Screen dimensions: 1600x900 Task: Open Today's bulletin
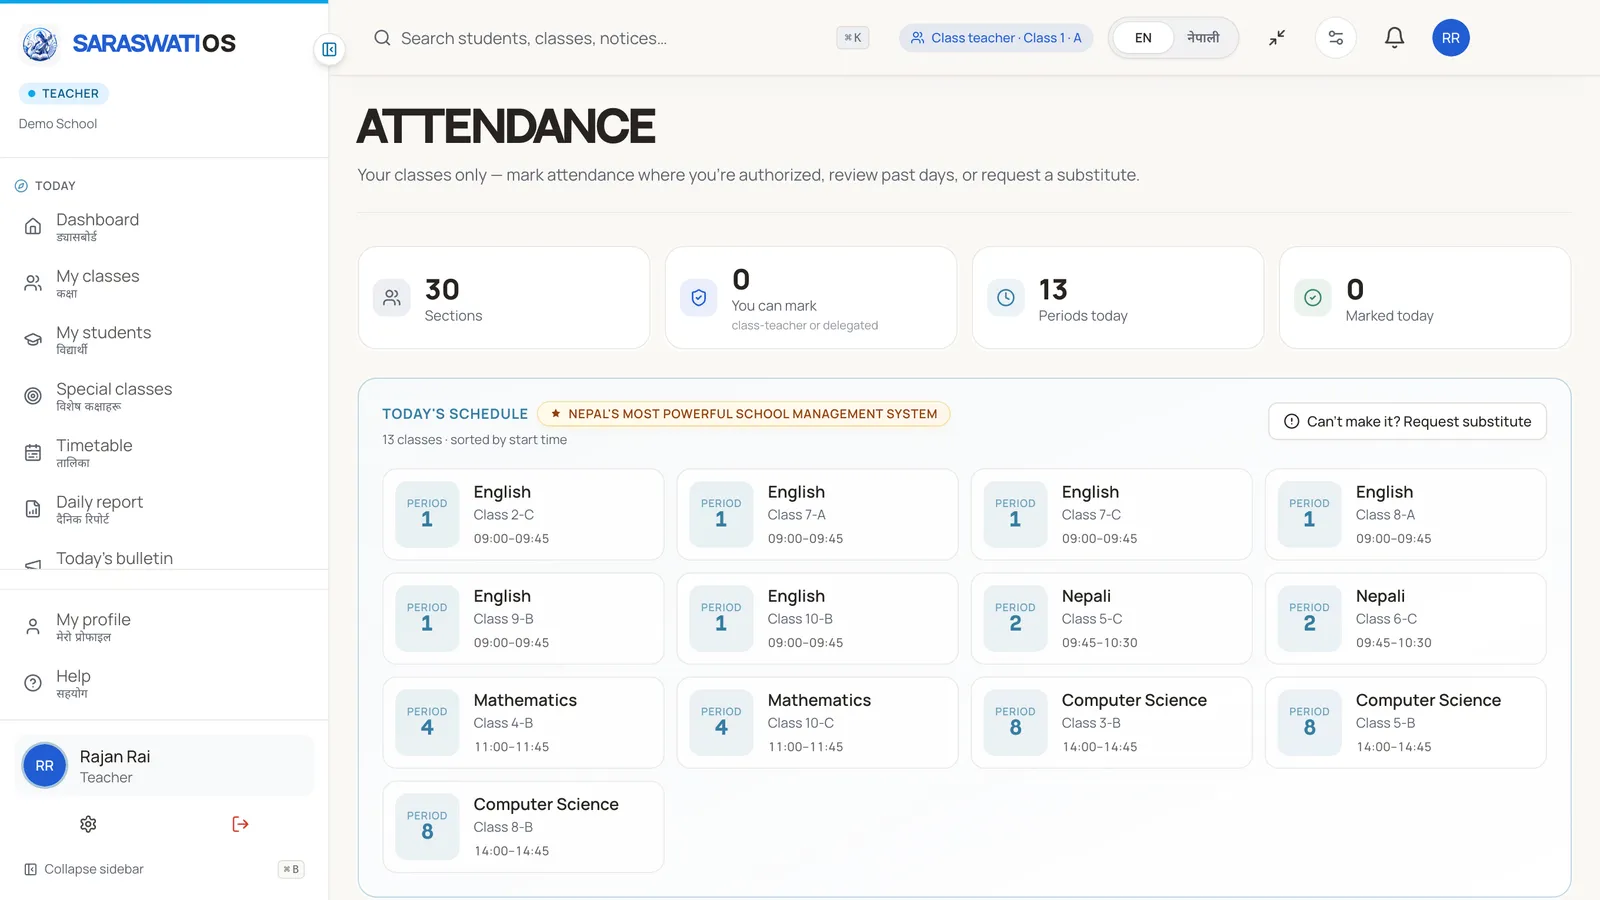point(164,558)
